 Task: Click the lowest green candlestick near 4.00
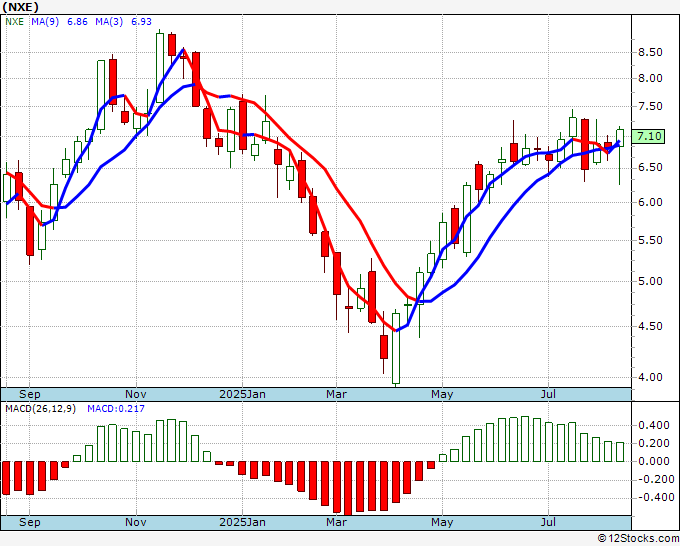point(396,349)
